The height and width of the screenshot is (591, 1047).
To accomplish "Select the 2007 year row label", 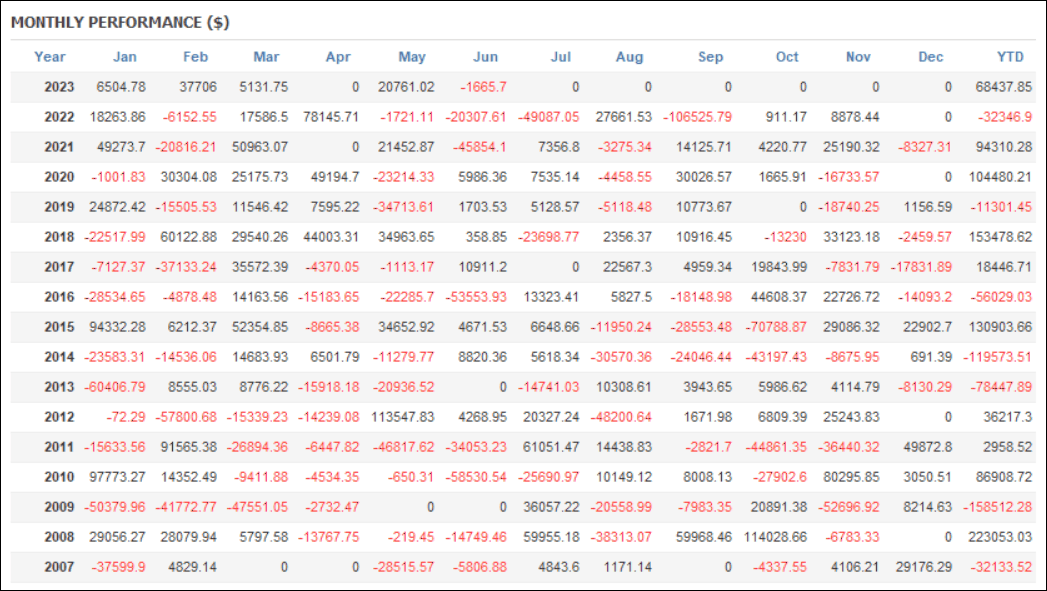I will click(x=59, y=567).
